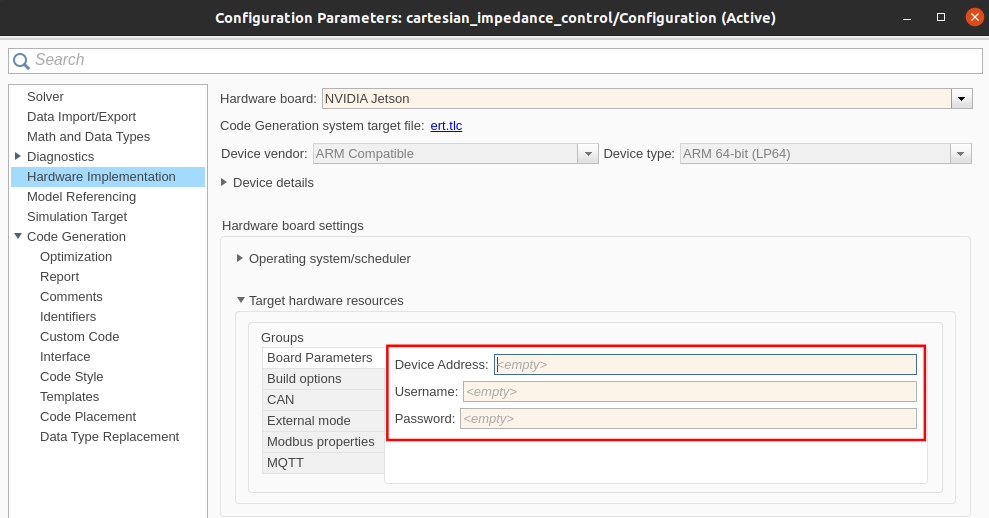Viewport: 989px width, 518px height.
Task: Collapse Target hardware resources section
Action: (240, 300)
